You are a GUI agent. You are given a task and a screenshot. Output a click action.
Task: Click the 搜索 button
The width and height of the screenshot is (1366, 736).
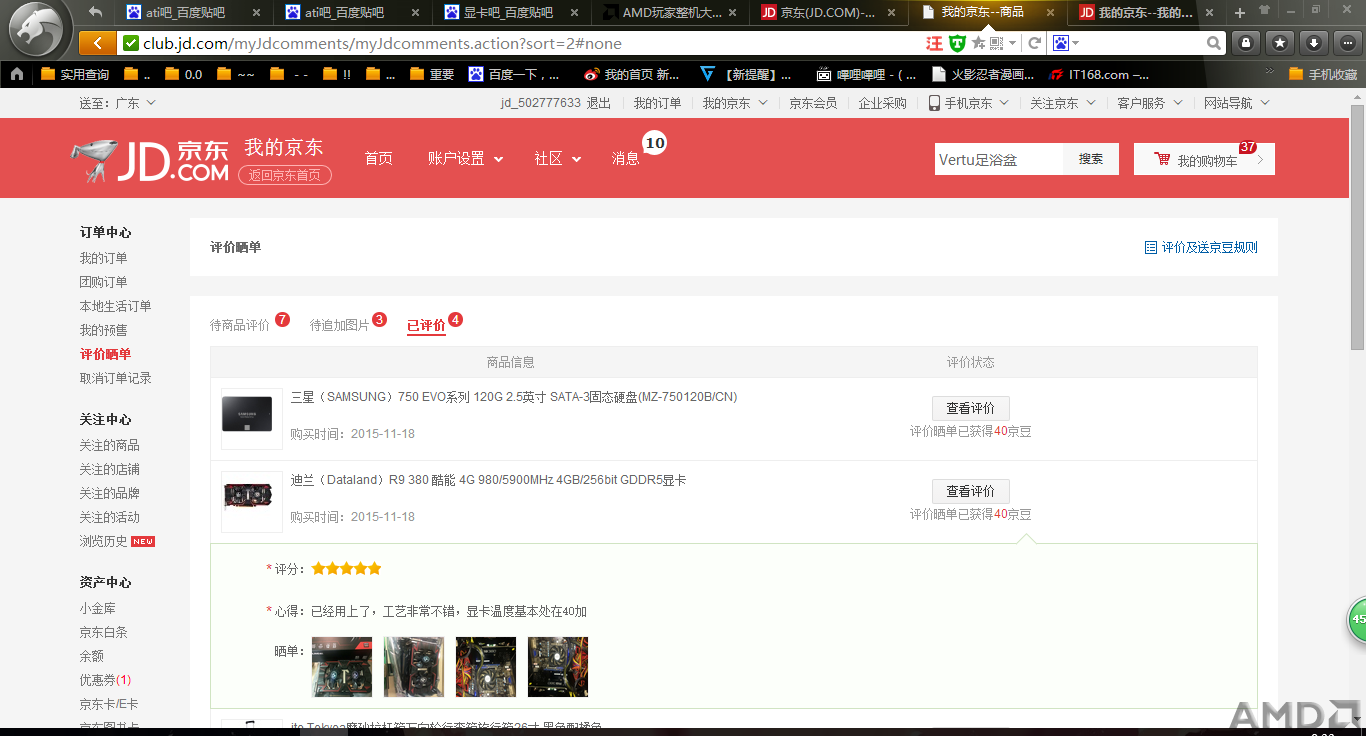pyautogui.click(x=1090, y=159)
